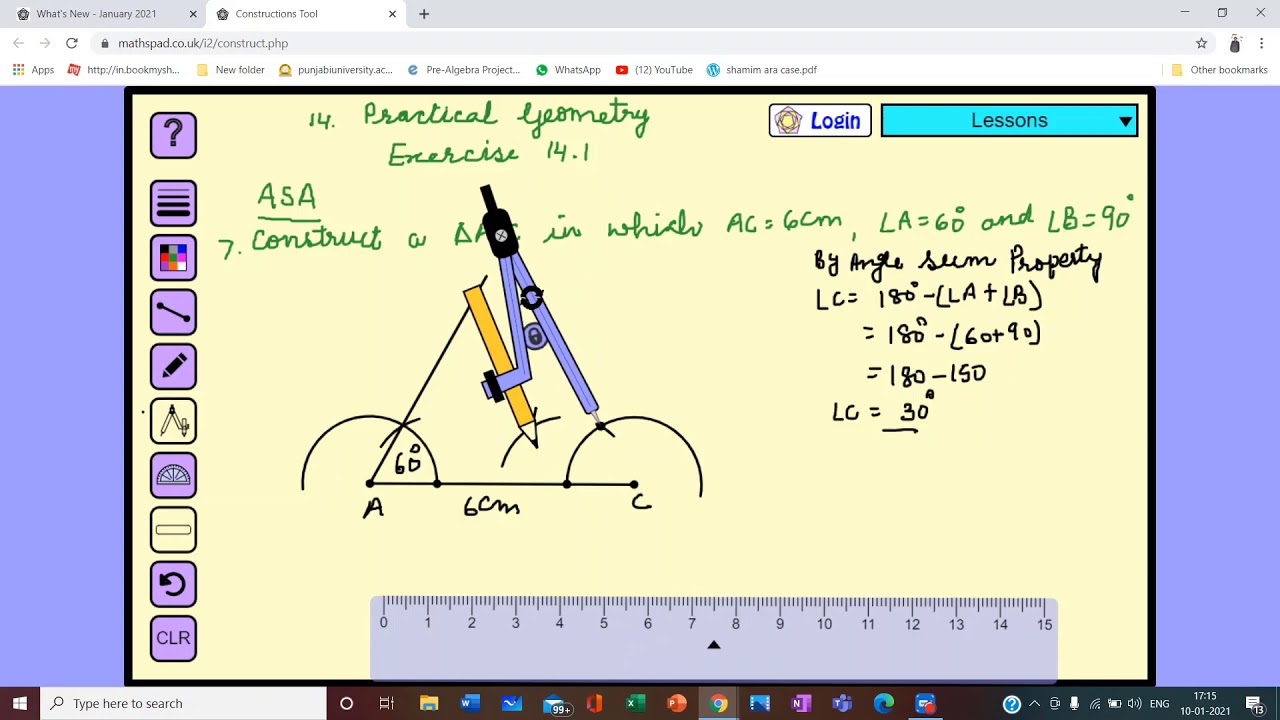This screenshot has height=720, width=1280.
Task: Select the ruler tool in sidebar
Action: [x=173, y=529]
